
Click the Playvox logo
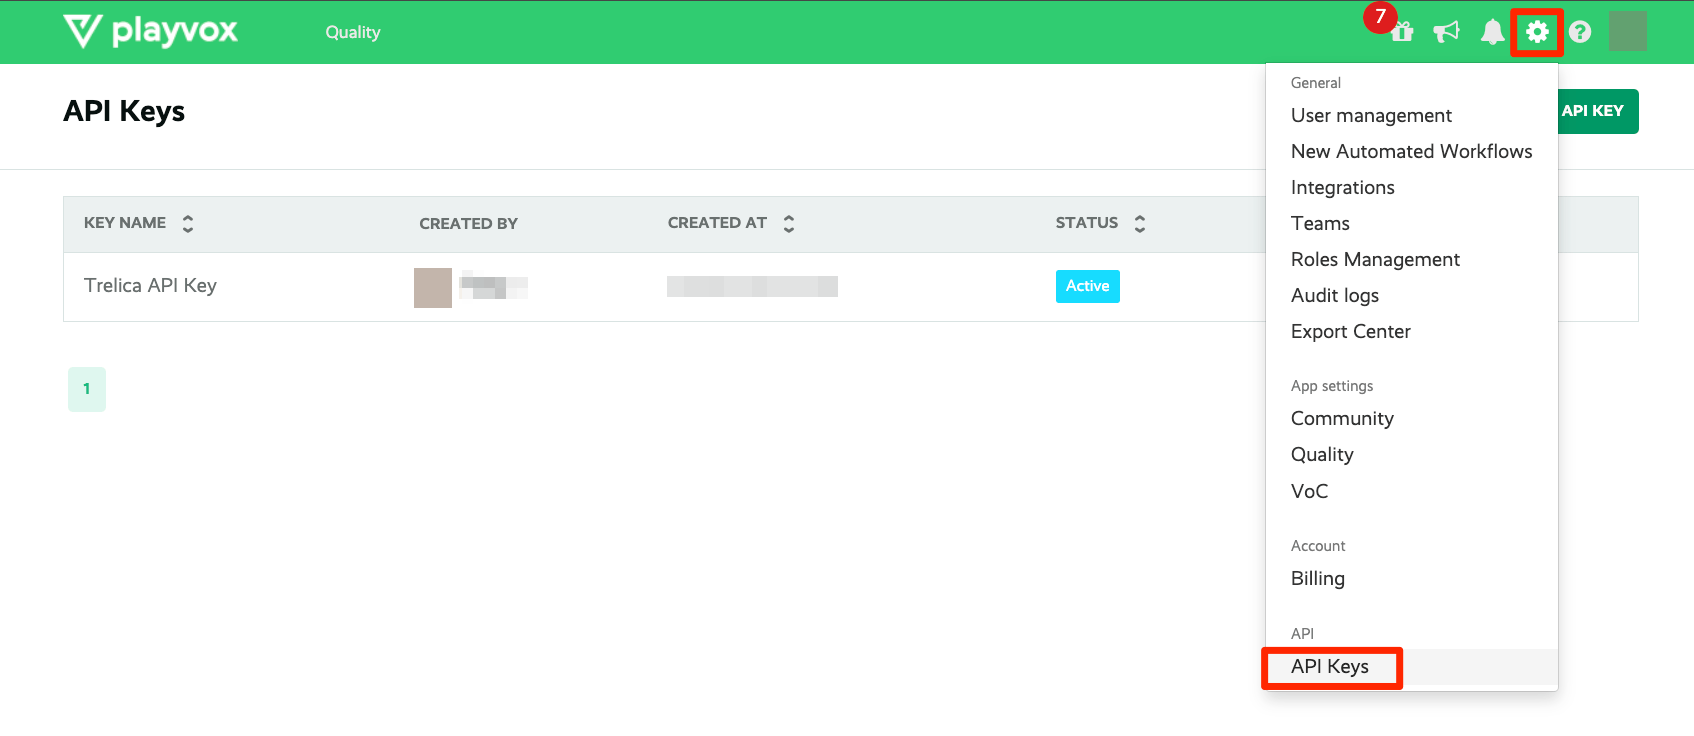[150, 31]
